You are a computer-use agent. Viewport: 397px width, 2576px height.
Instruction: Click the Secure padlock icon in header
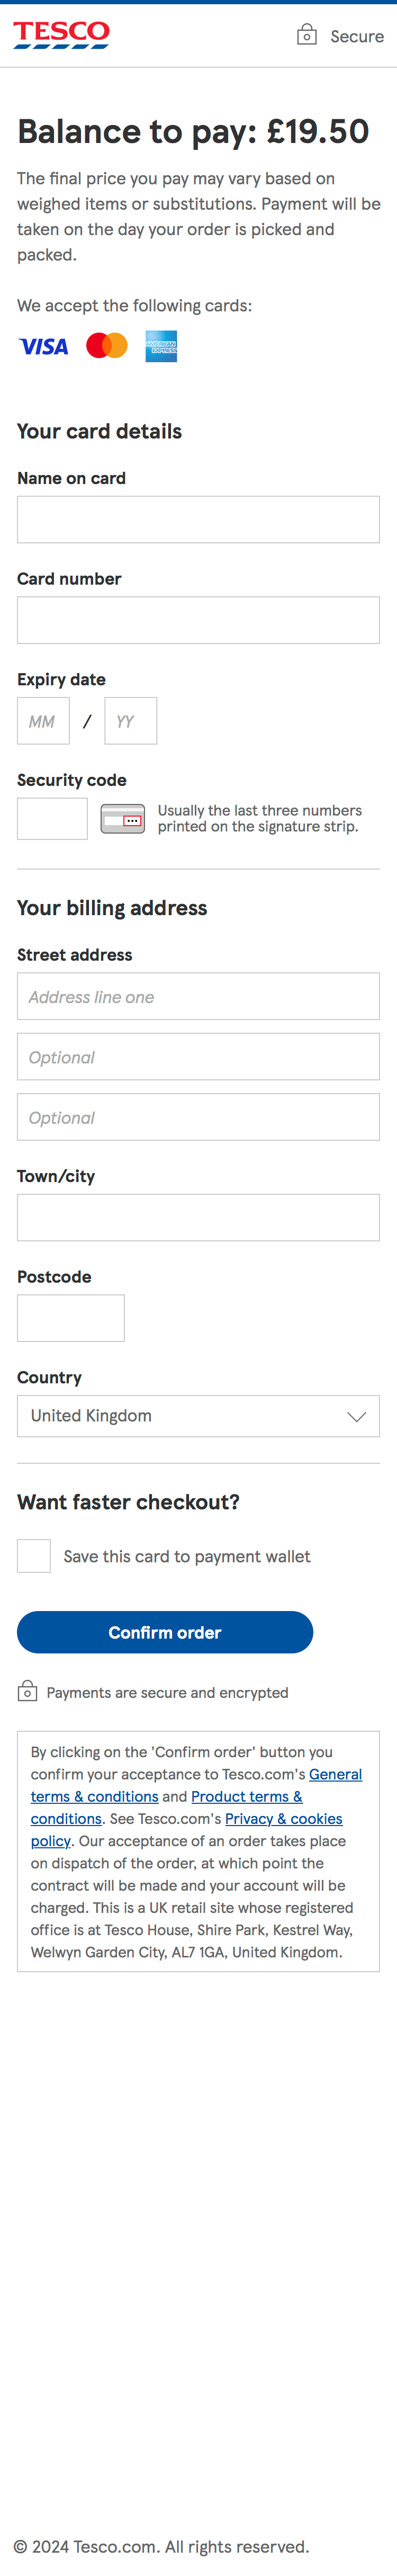[x=307, y=35]
